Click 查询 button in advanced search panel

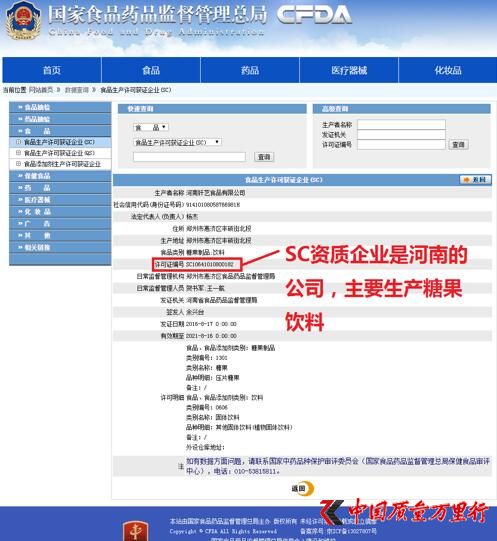(x=458, y=145)
